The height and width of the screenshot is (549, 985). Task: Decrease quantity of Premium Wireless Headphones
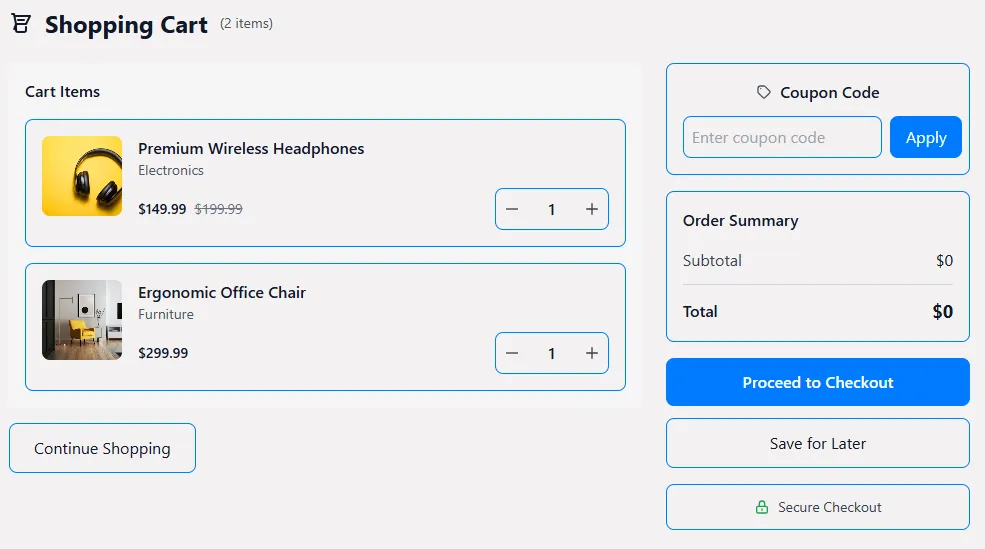click(x=512, y=210)
